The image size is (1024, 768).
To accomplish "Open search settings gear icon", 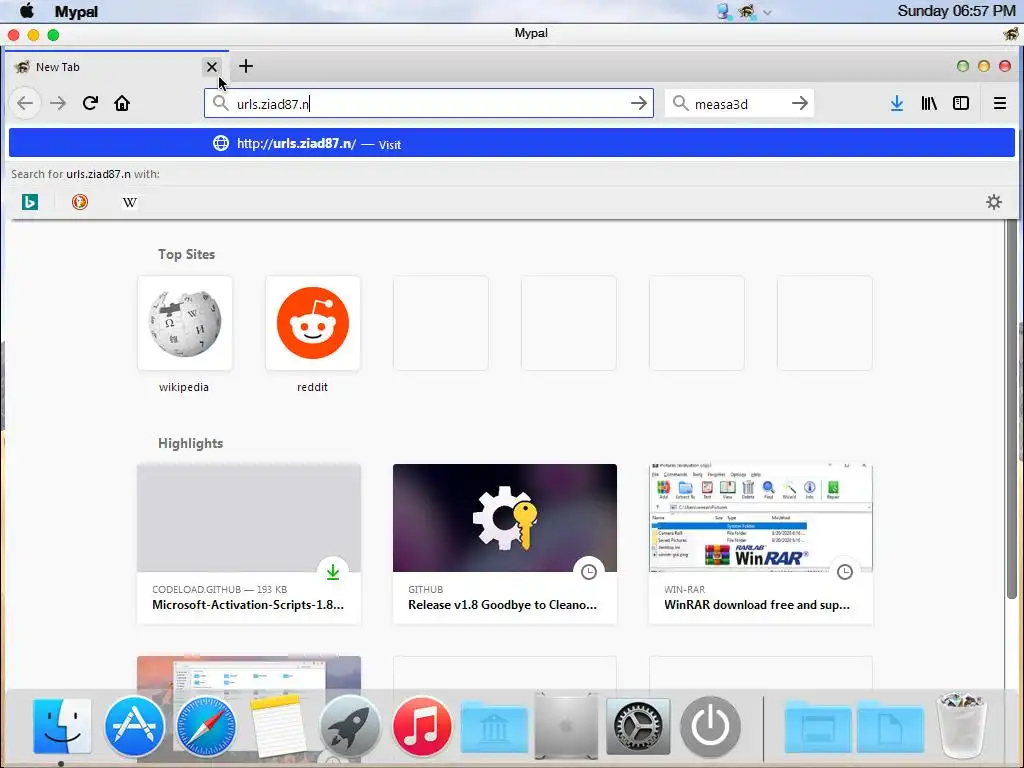I will tap(993, 202).
